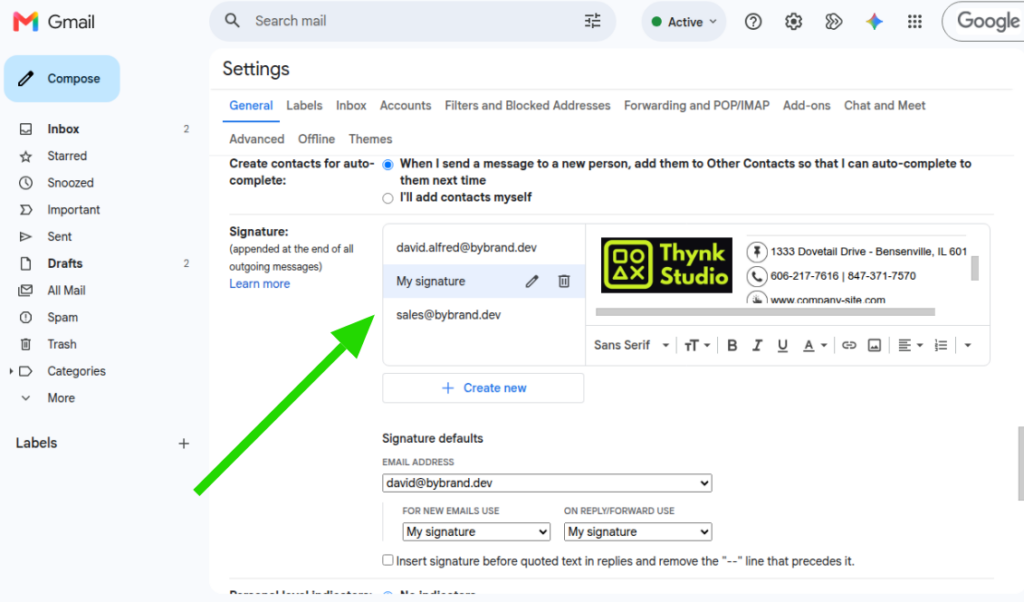Edit My signature name with pencil icon
1024x602 pixels.
point(532,281)
